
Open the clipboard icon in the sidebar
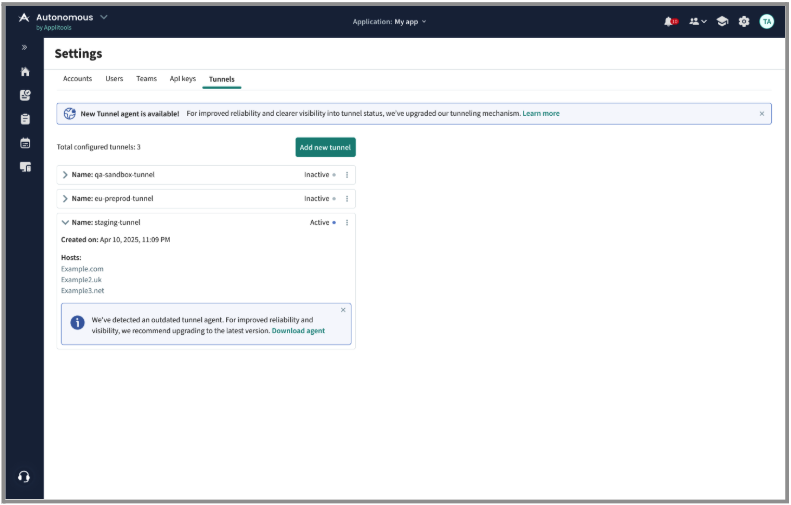pyautogui.click(x=25, y=119)
